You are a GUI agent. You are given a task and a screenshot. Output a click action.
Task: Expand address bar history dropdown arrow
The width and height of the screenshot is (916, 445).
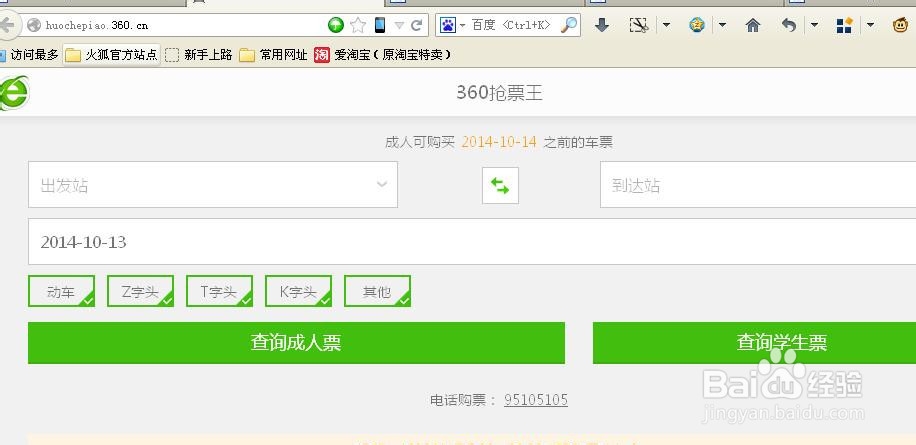tap(399, 25)
